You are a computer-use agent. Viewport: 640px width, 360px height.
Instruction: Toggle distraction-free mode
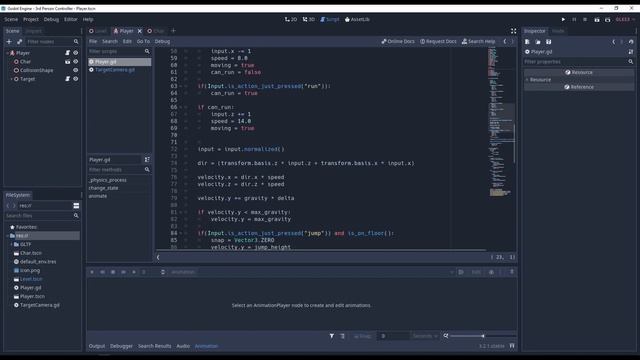coord(513,31)
